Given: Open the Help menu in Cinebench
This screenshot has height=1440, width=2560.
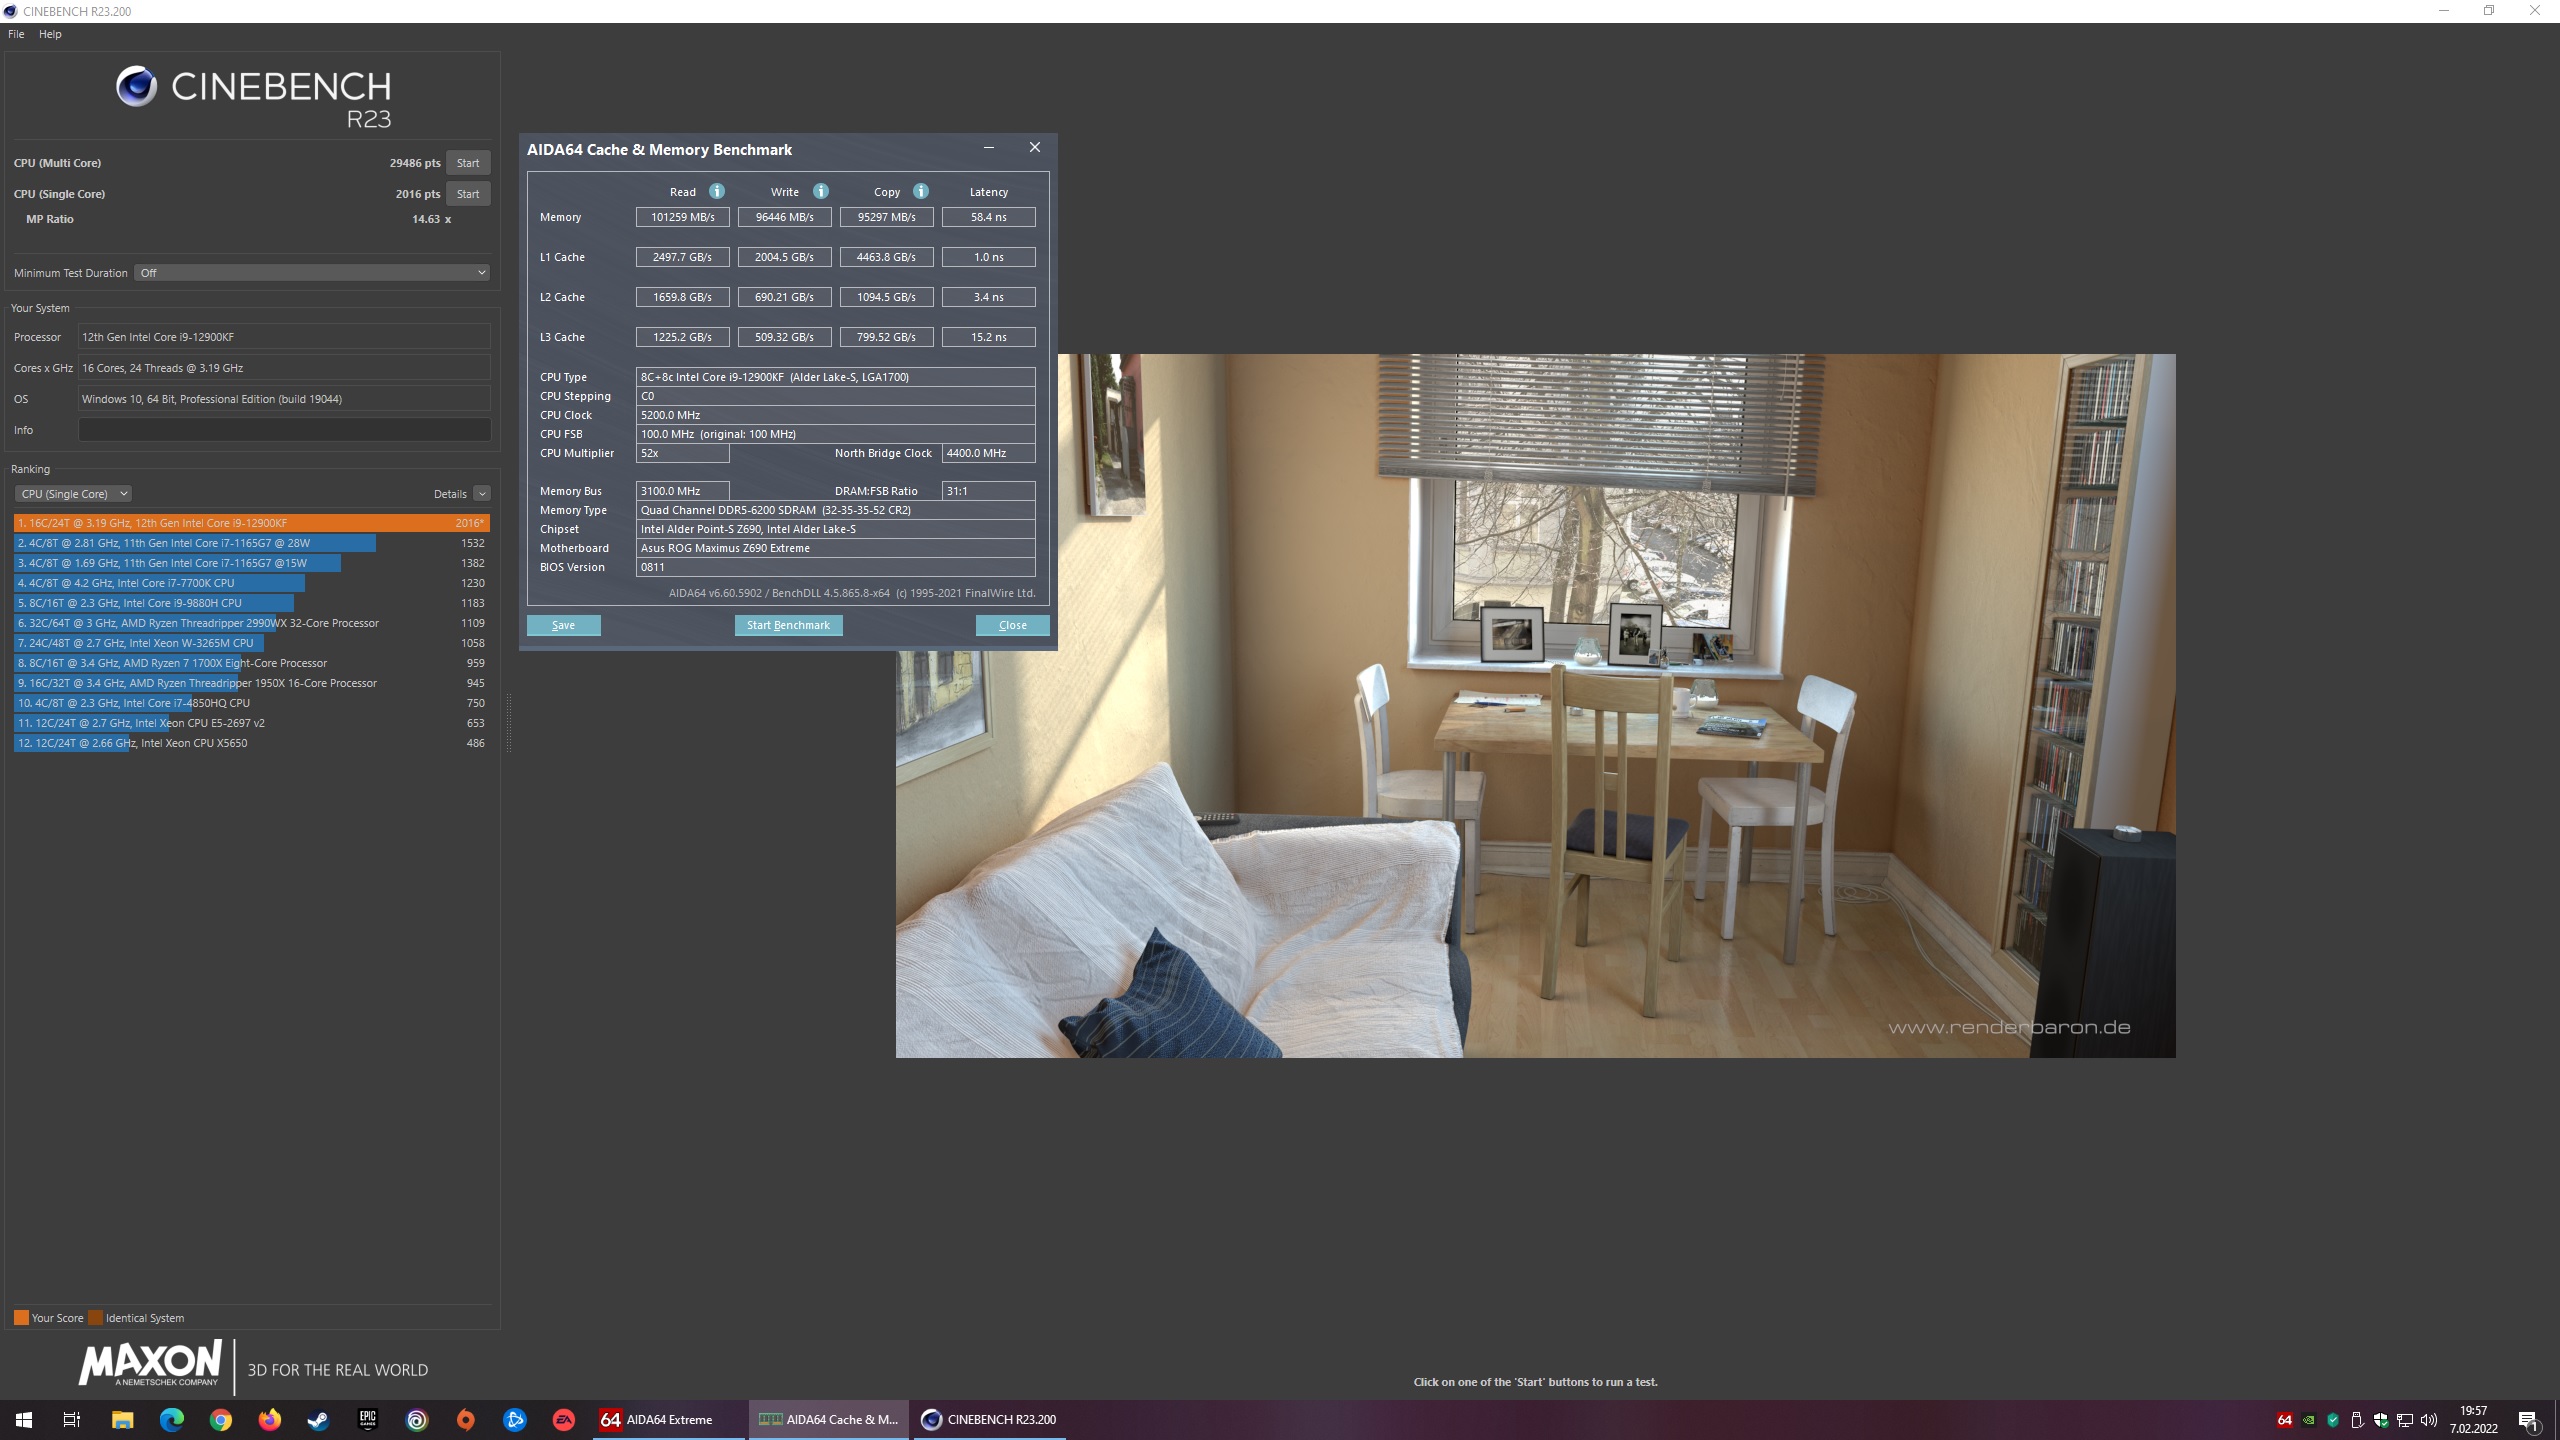Looking at the screenshot, I should [50, 34].
